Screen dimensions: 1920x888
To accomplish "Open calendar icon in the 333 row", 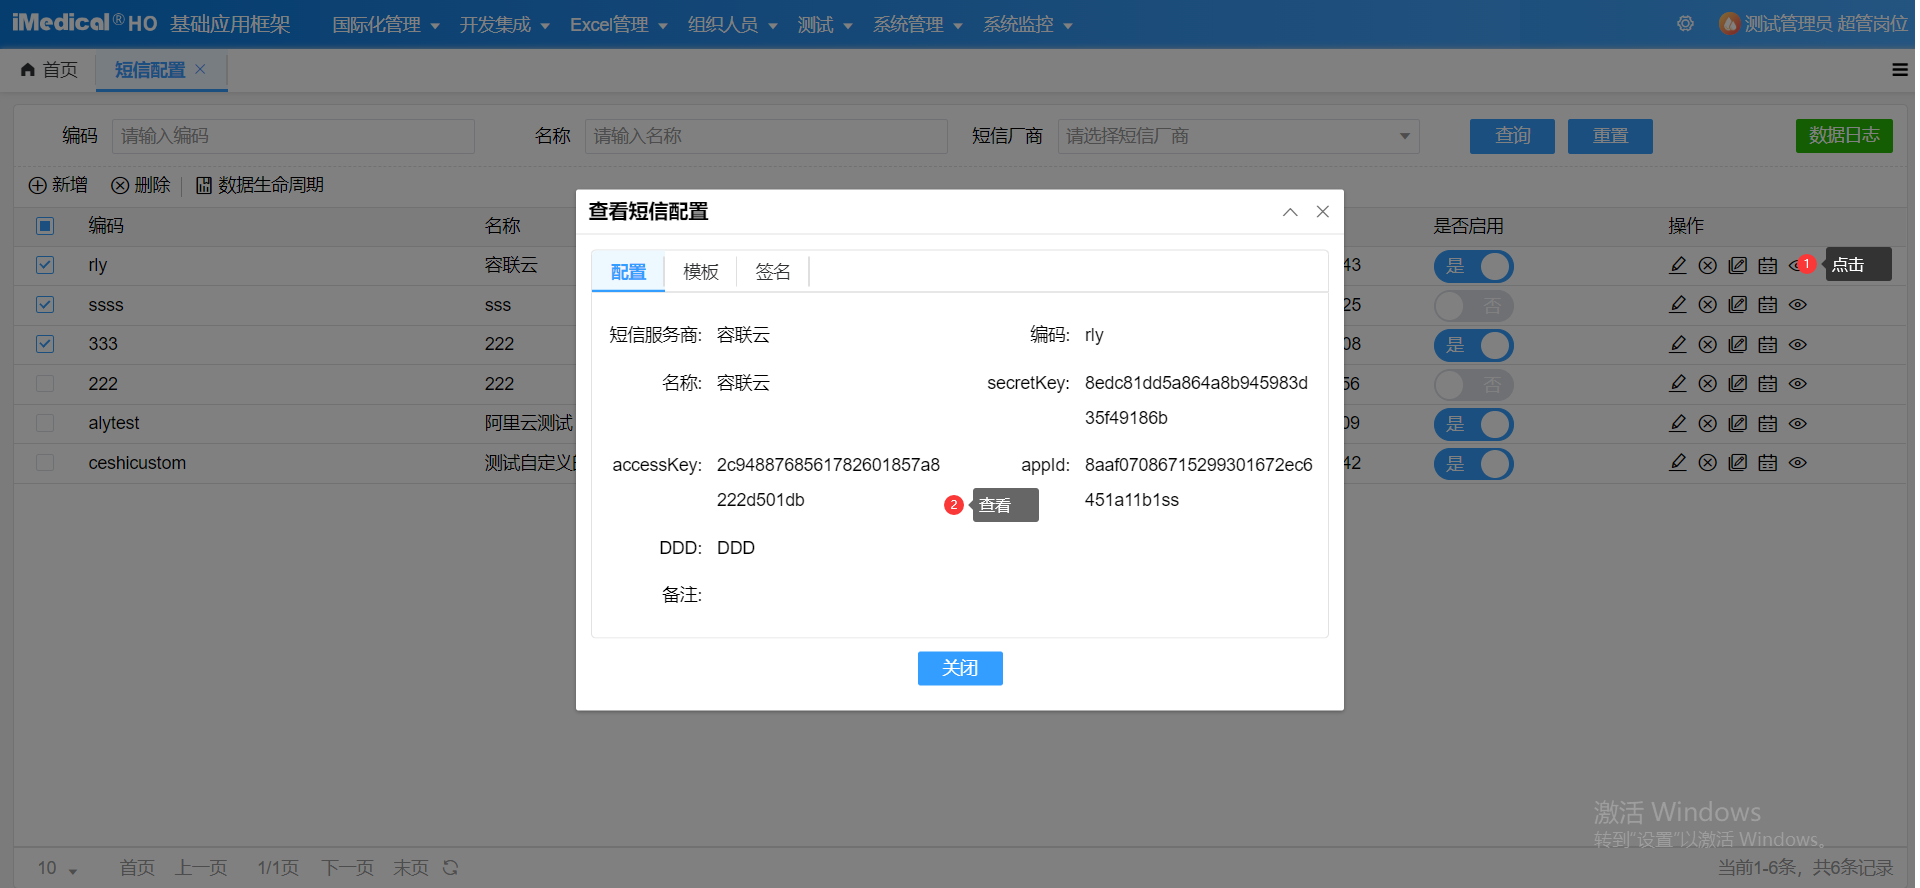I will click(1768, 344).
